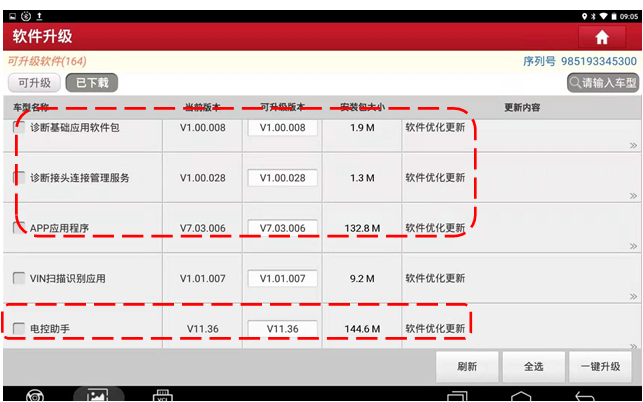The height and width of the screenshot is (402, 643).
Task: Tick the VIN扫描识别应用 checkbox
Action: [x=19, y=279]
